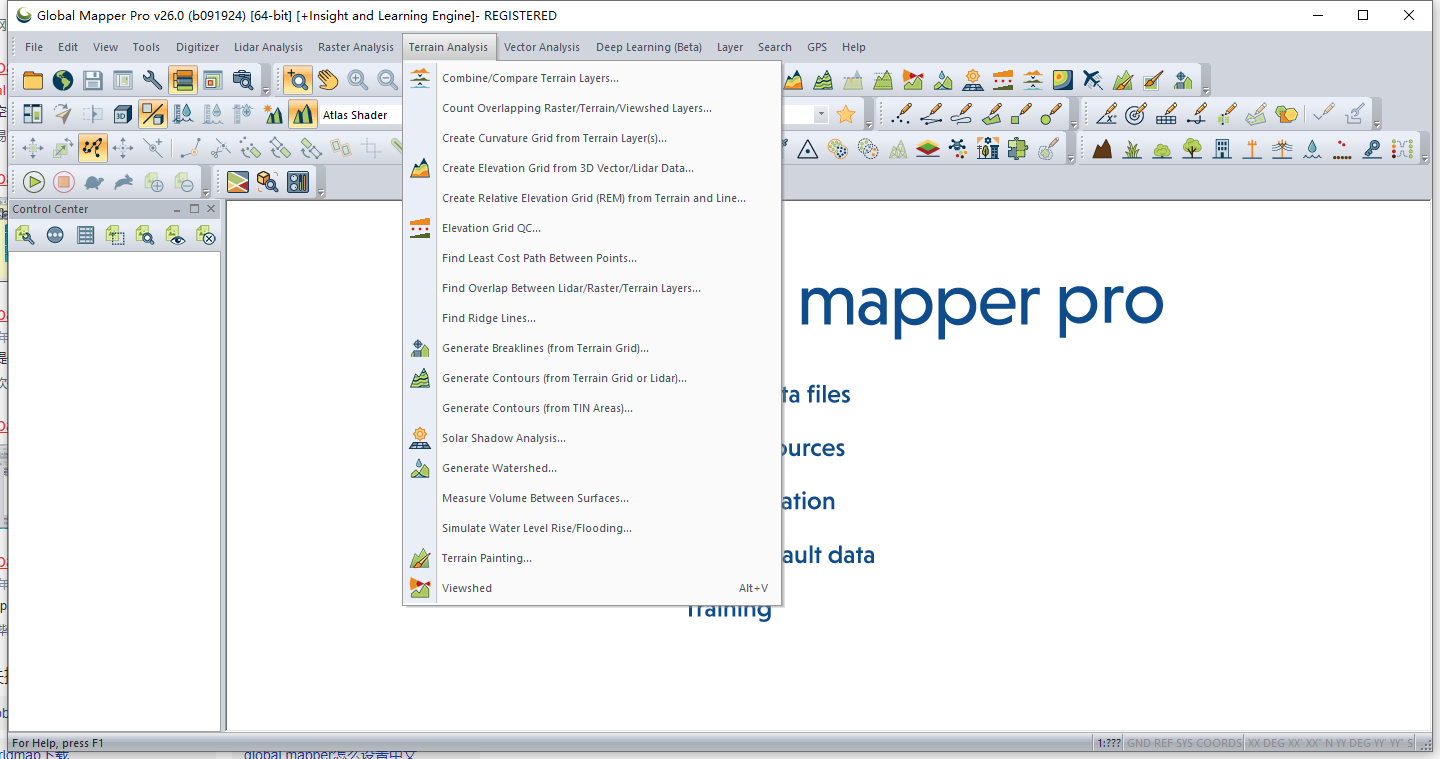
Task: Expand toolbar options arrow after camera search icon
Action: click(266, 90)
